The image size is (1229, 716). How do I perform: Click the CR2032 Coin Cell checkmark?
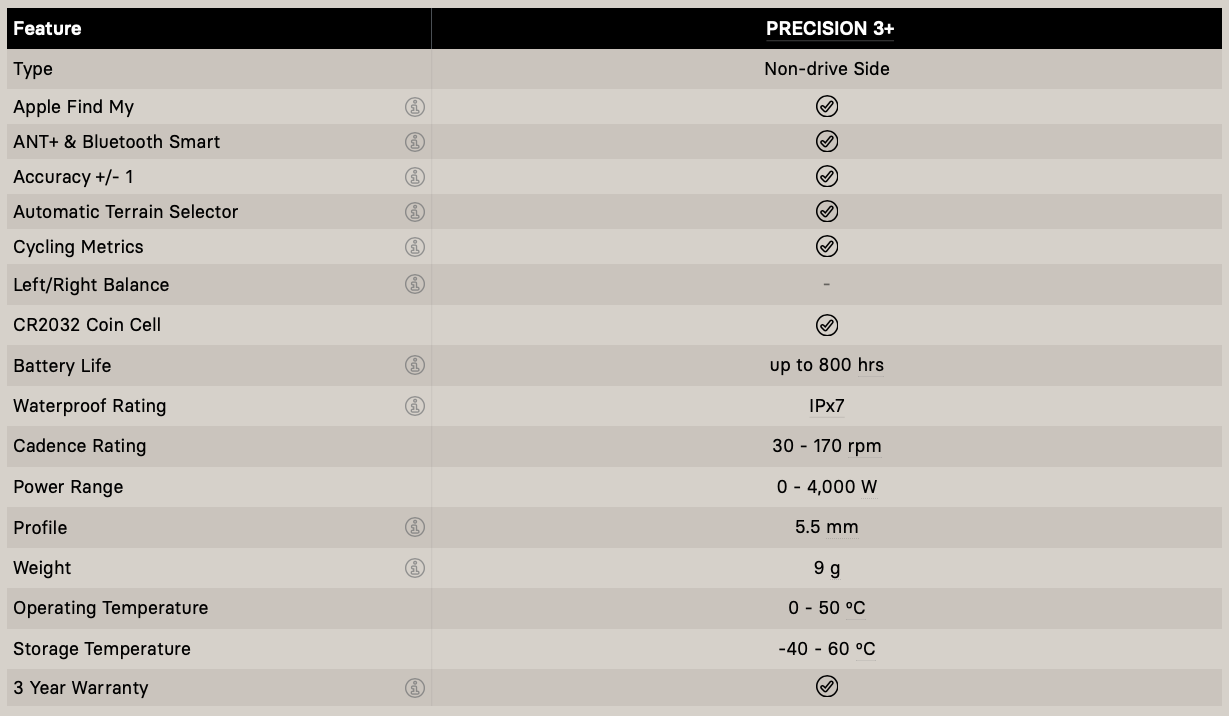click(x=827, y=325)
